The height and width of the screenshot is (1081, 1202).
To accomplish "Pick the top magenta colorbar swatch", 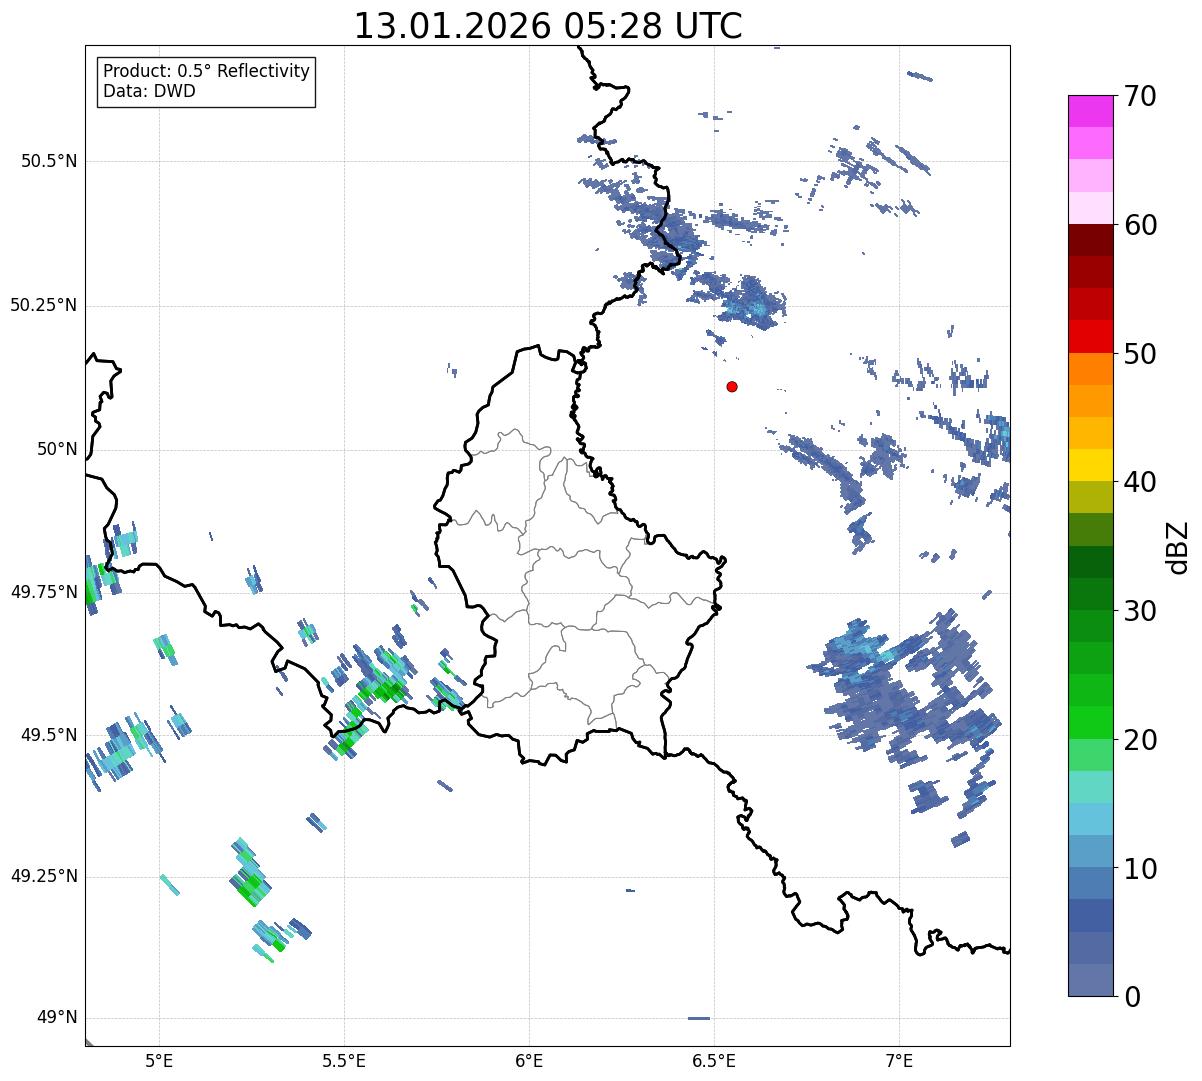I will (x=1090, y=111).
